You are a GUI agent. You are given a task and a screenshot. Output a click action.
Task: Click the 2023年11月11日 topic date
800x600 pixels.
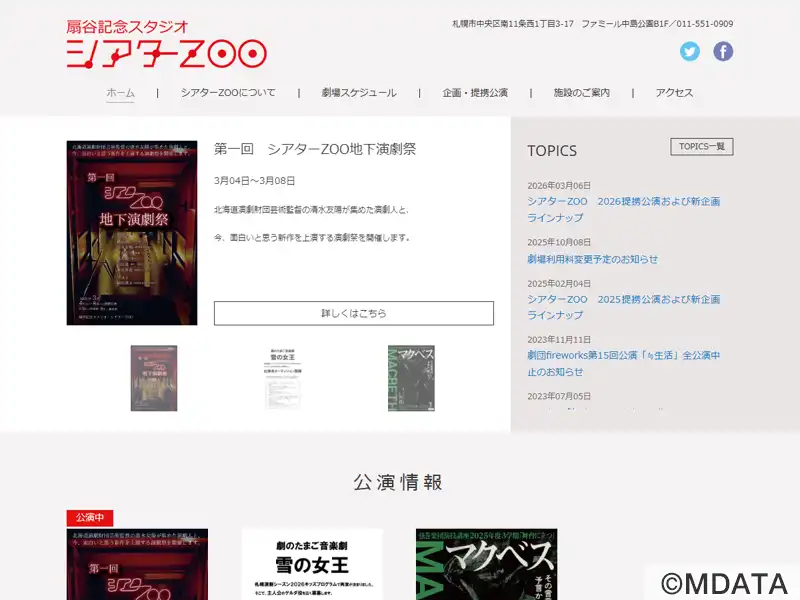coord(559,340)
